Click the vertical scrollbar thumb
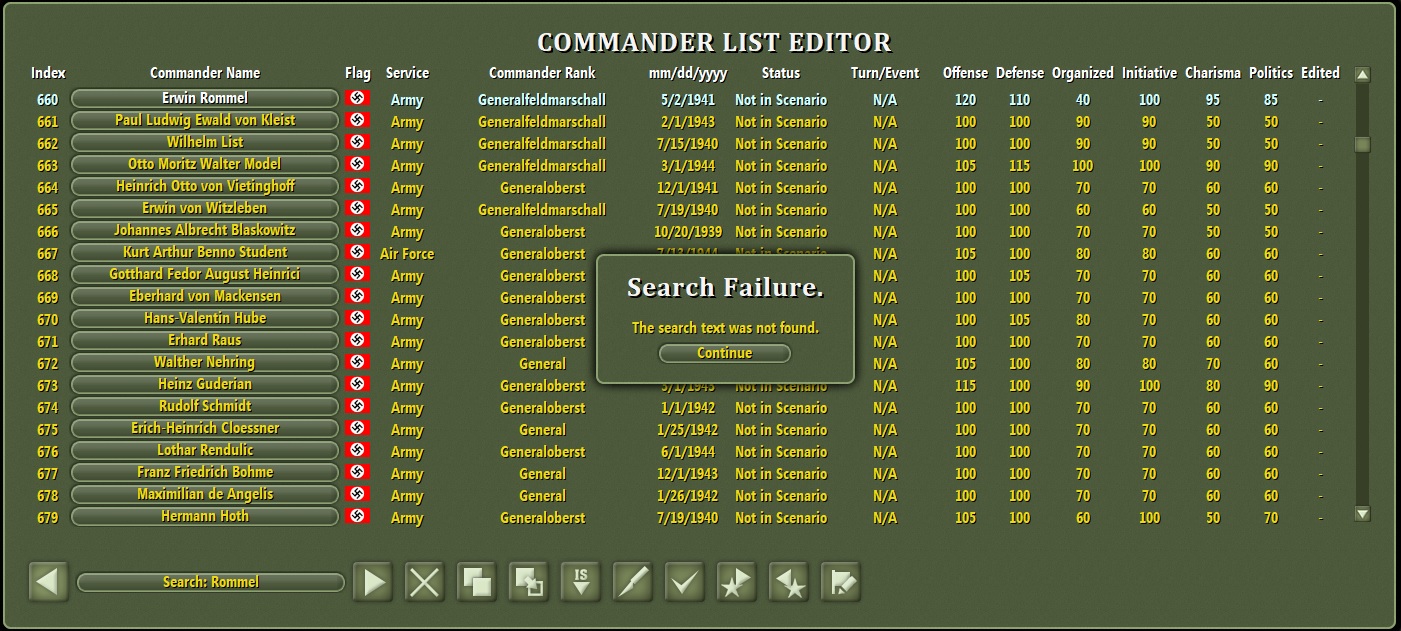This screenshot has height=631, width=1401. [1362, 144]
